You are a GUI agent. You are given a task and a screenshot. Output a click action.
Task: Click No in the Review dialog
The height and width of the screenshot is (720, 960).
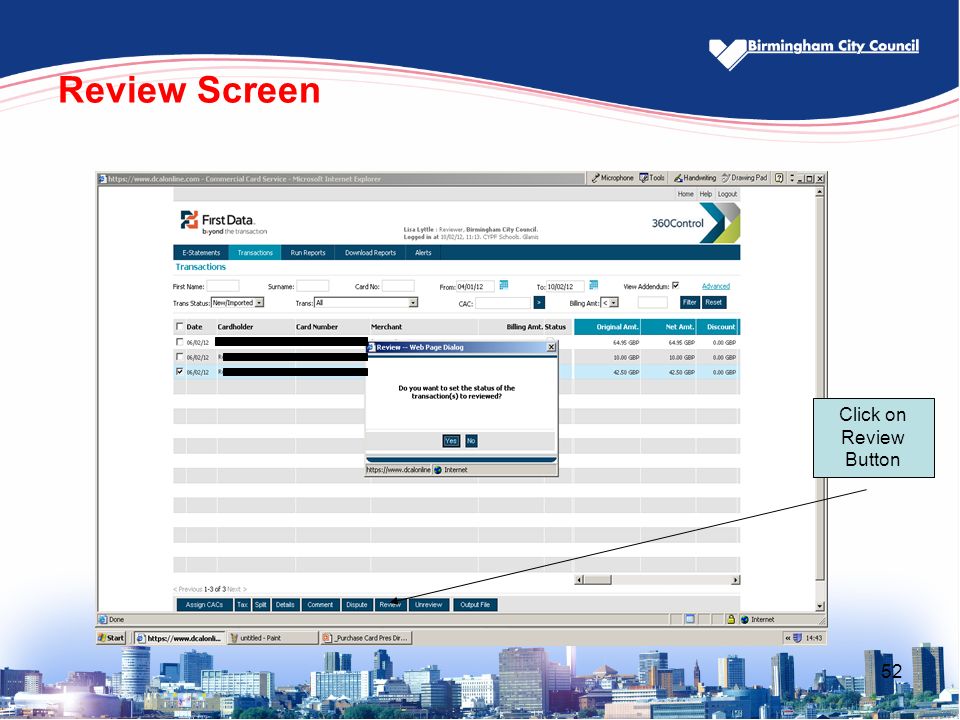(x=471, y=441)
